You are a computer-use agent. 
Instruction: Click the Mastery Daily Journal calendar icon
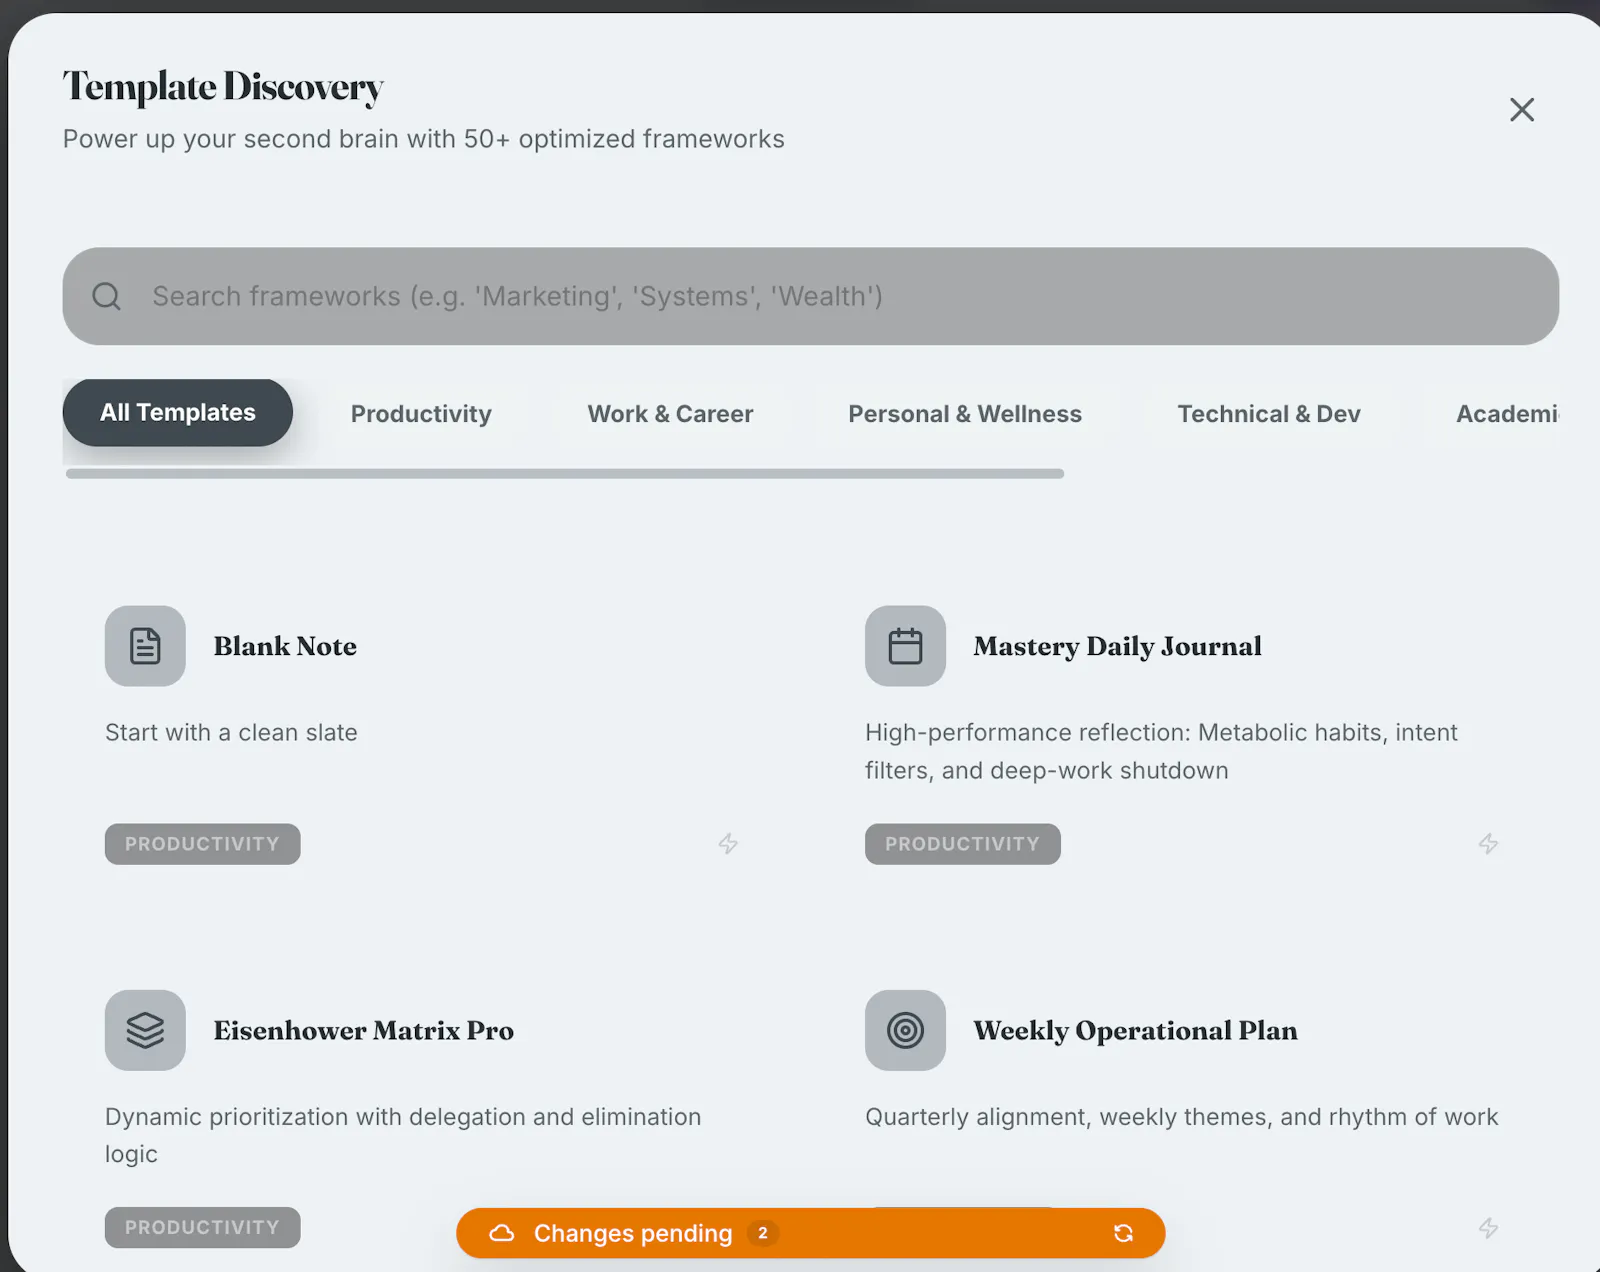point(905,646)
